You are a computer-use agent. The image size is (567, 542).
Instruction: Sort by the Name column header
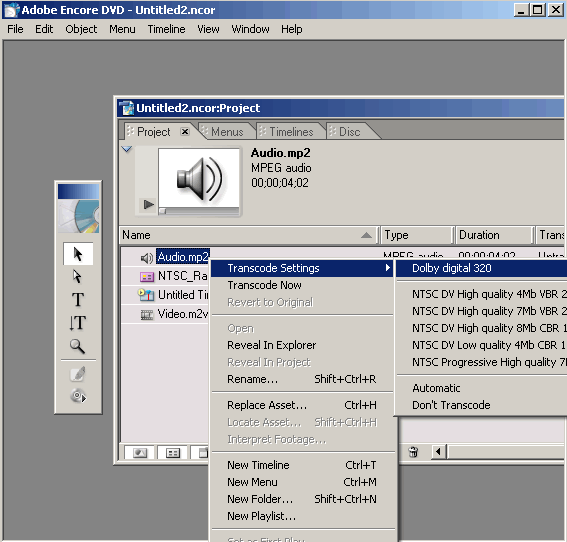point(249,235)
